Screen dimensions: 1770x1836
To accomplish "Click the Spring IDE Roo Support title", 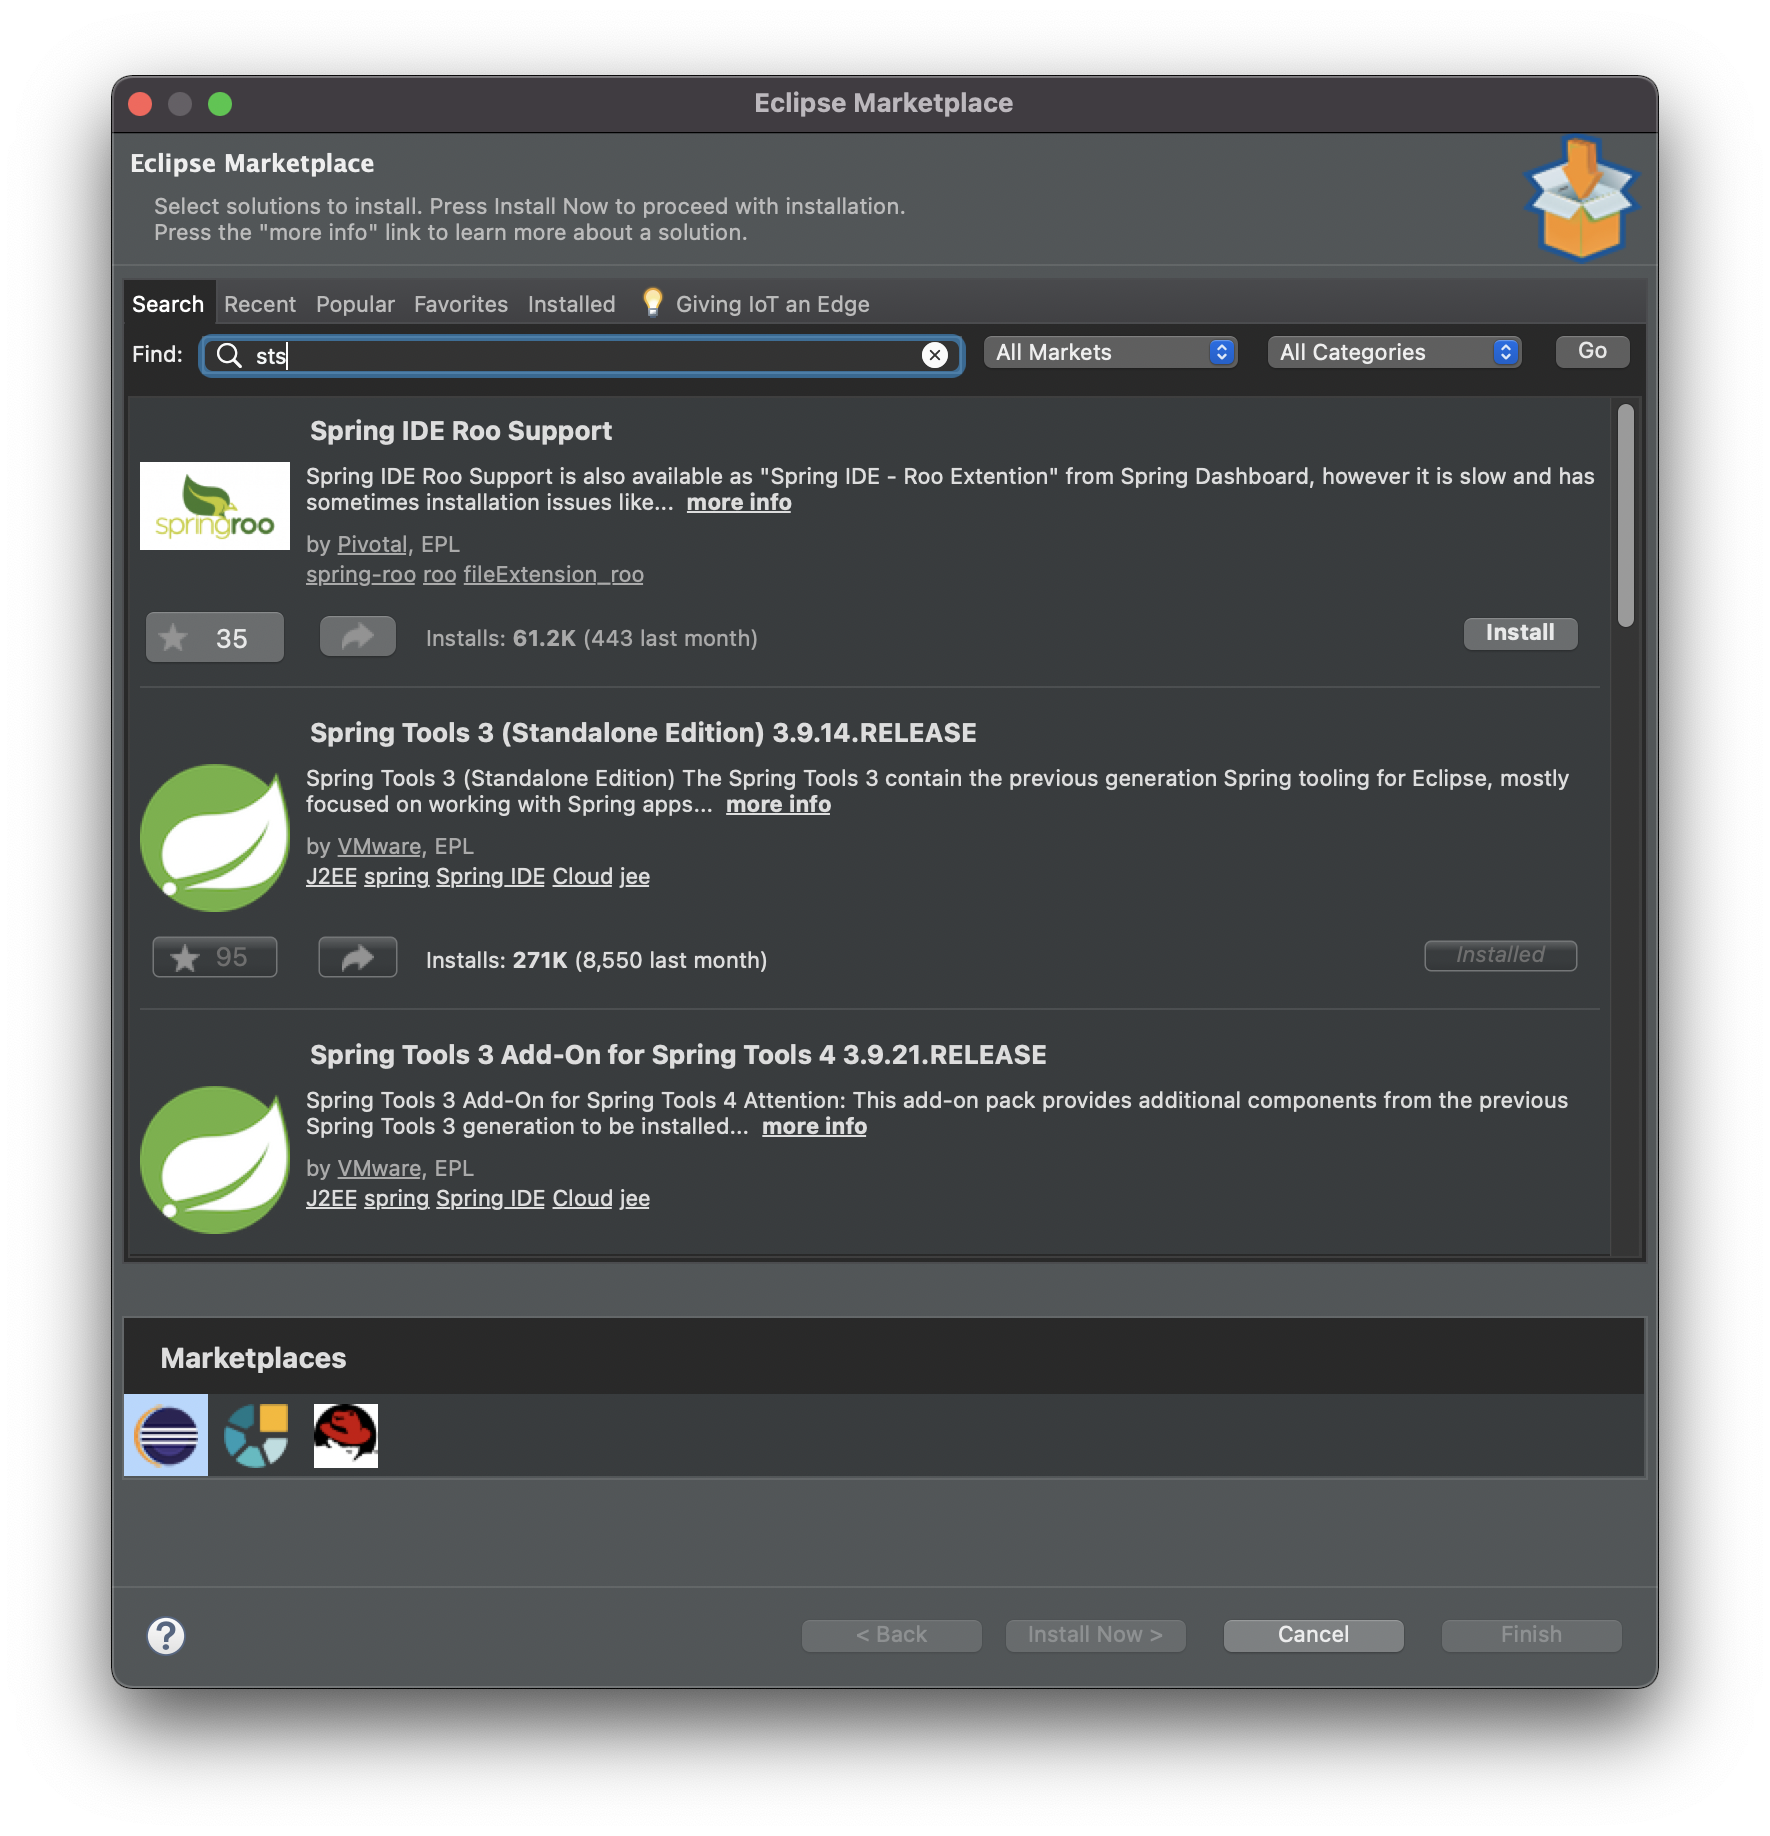I will (461, 431).
